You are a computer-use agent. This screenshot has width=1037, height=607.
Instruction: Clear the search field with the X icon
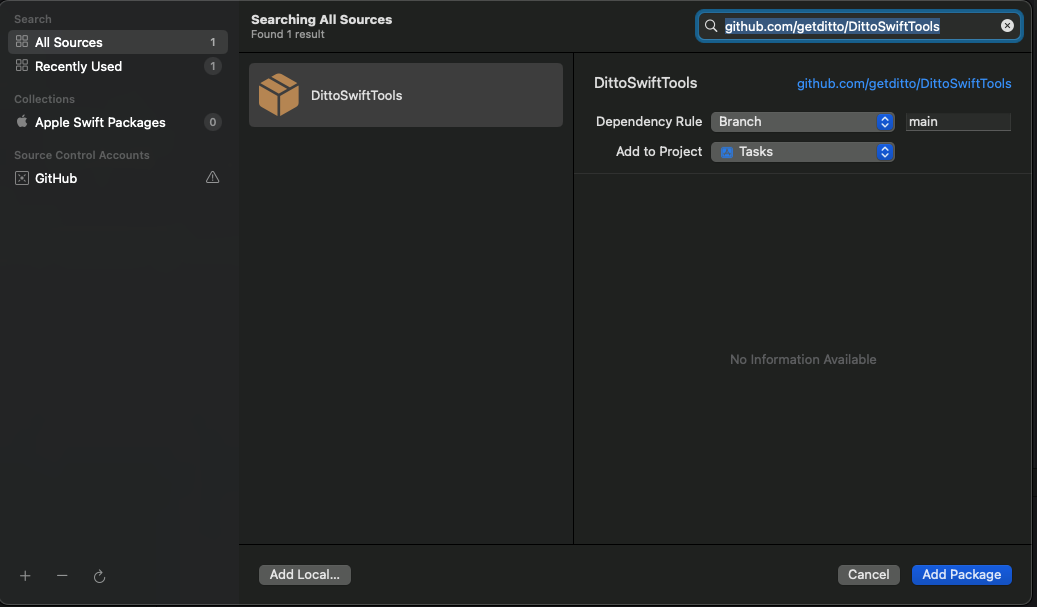(1007, 26)
